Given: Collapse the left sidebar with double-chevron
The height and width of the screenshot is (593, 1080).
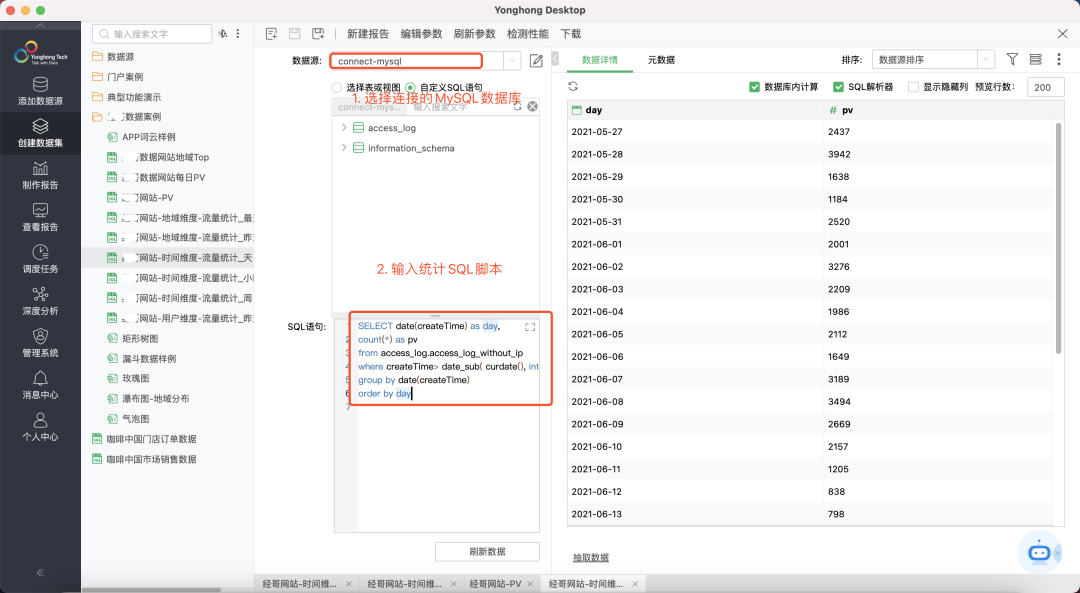Looking at the screenshot, I should [40, 572].
